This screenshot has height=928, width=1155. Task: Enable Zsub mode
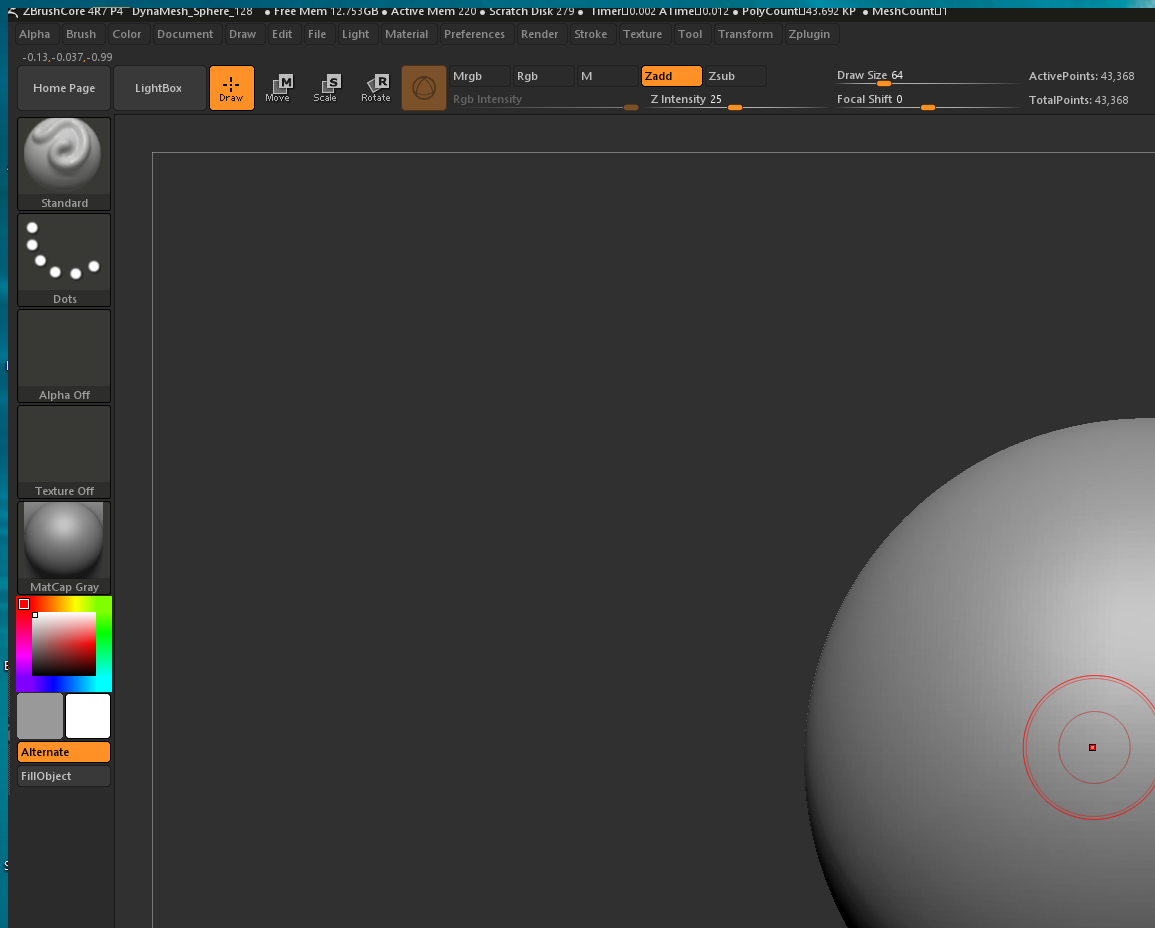coord(735,76)
